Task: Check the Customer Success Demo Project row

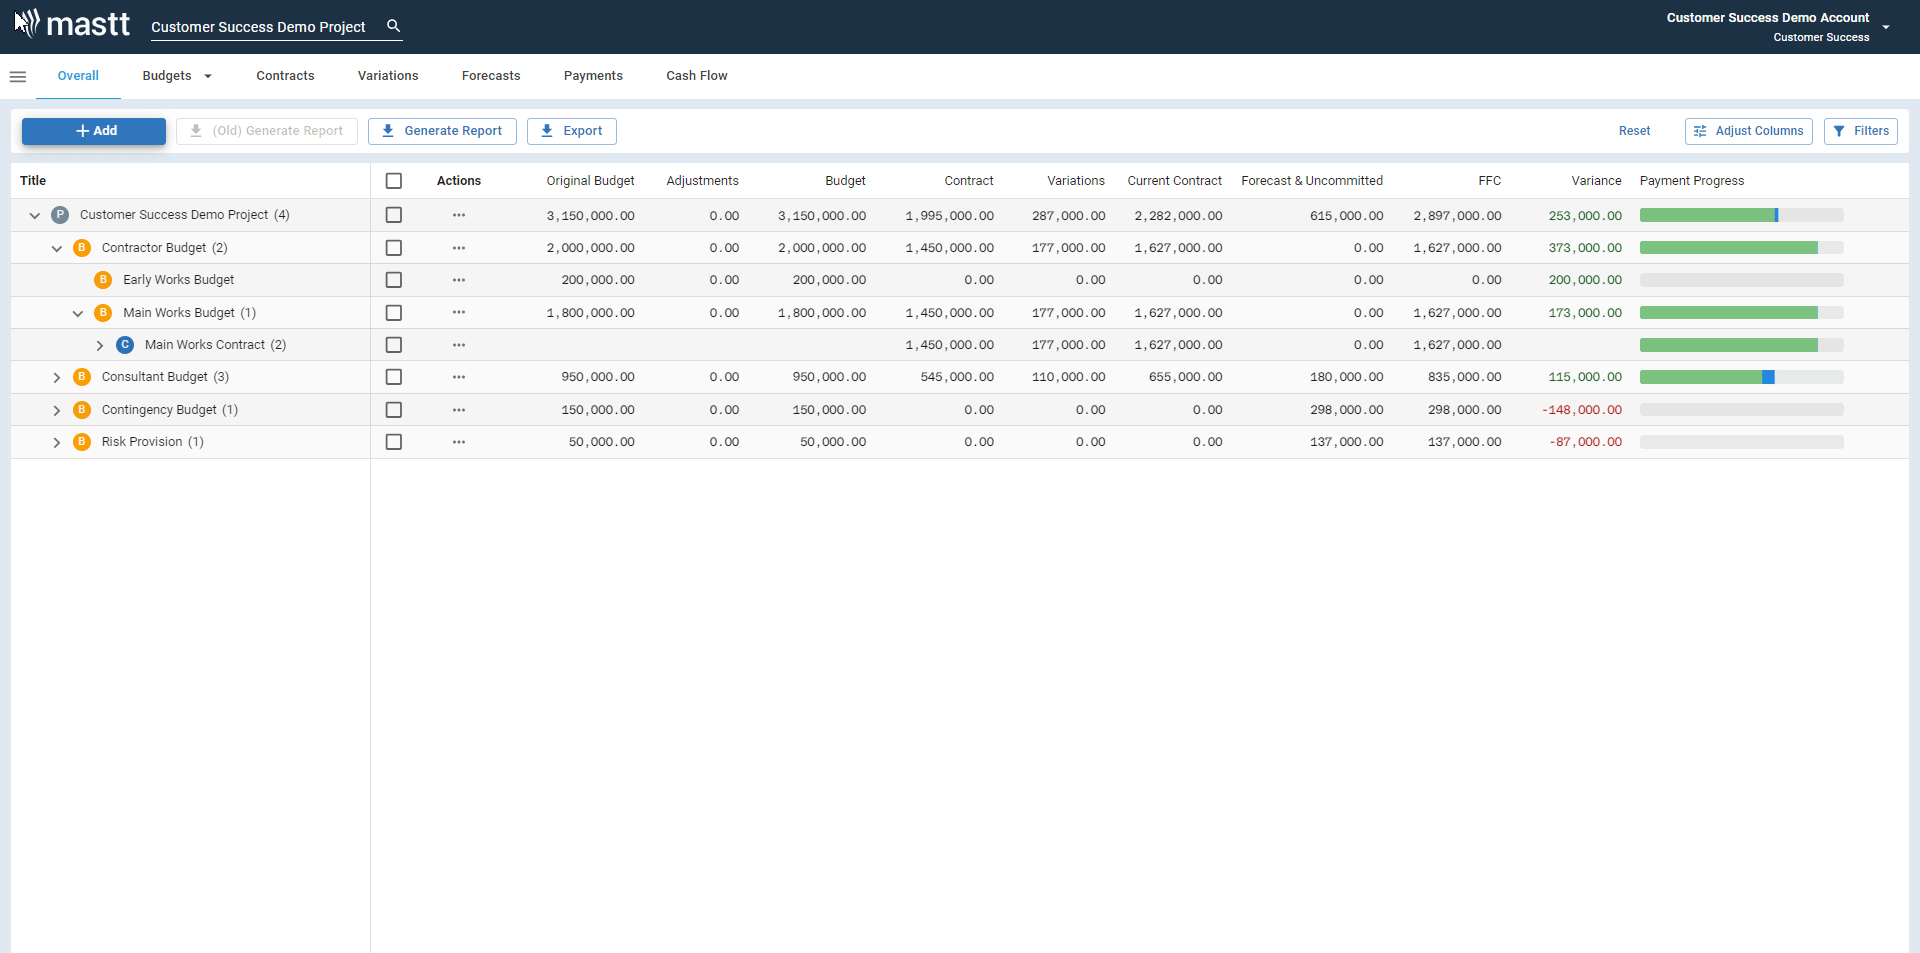Action: coord(394,215)
